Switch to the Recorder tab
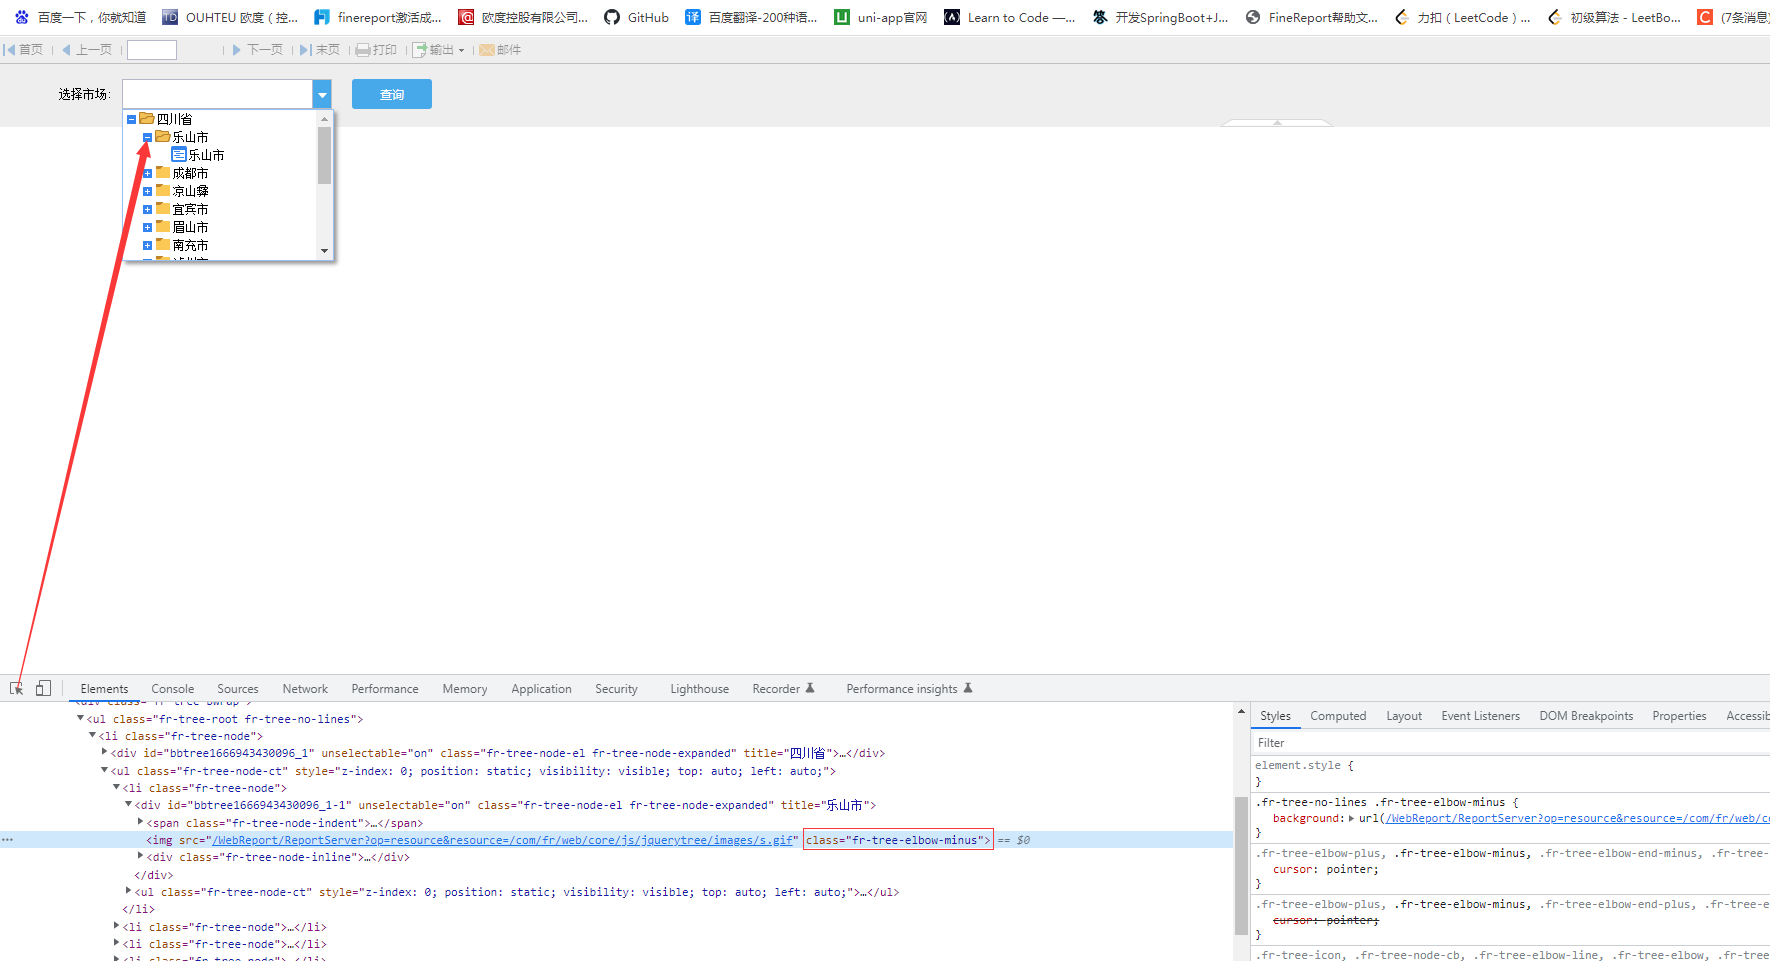Screen dimensions: 1770x961 [783, 689]
